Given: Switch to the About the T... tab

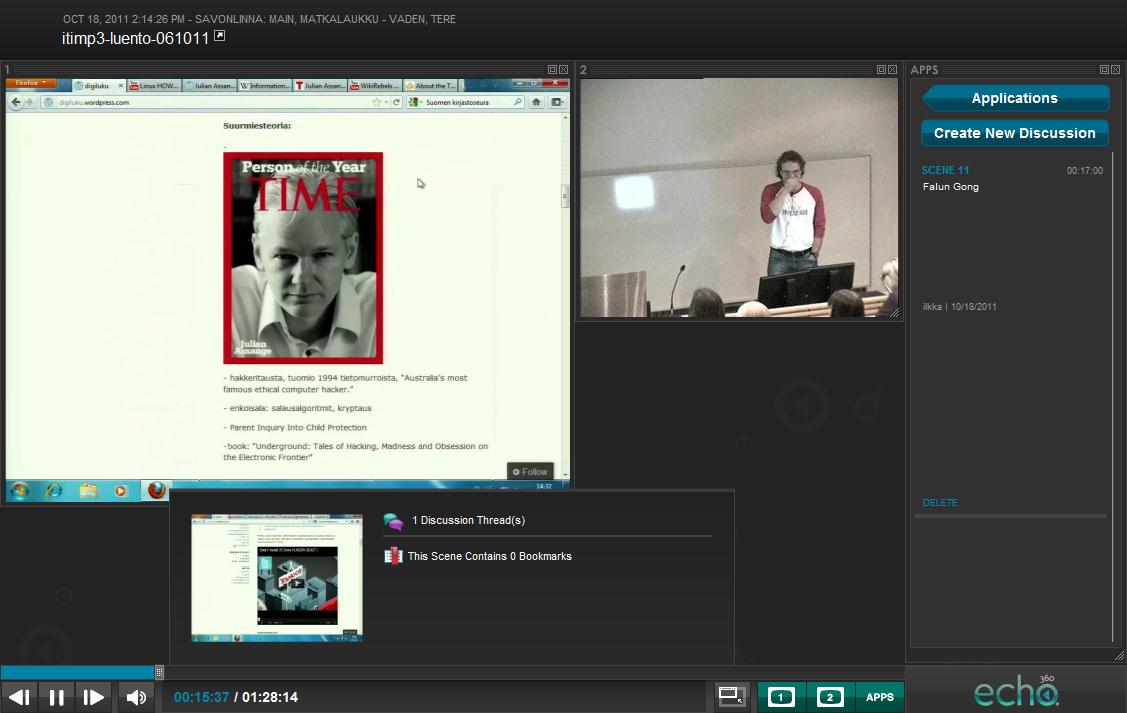Looking at the screenshot, I should [430, 86].
